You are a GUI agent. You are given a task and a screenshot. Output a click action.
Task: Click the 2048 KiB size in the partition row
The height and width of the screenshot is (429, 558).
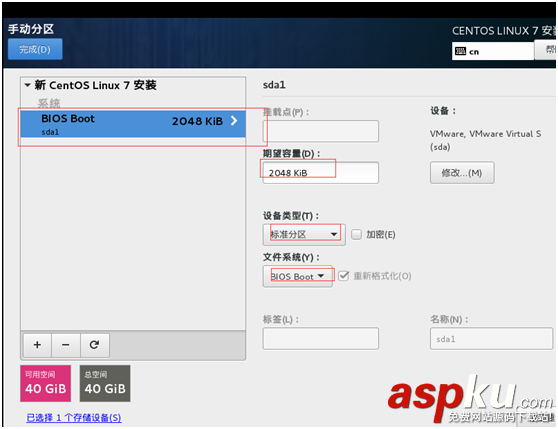click(x=198, y=121)
